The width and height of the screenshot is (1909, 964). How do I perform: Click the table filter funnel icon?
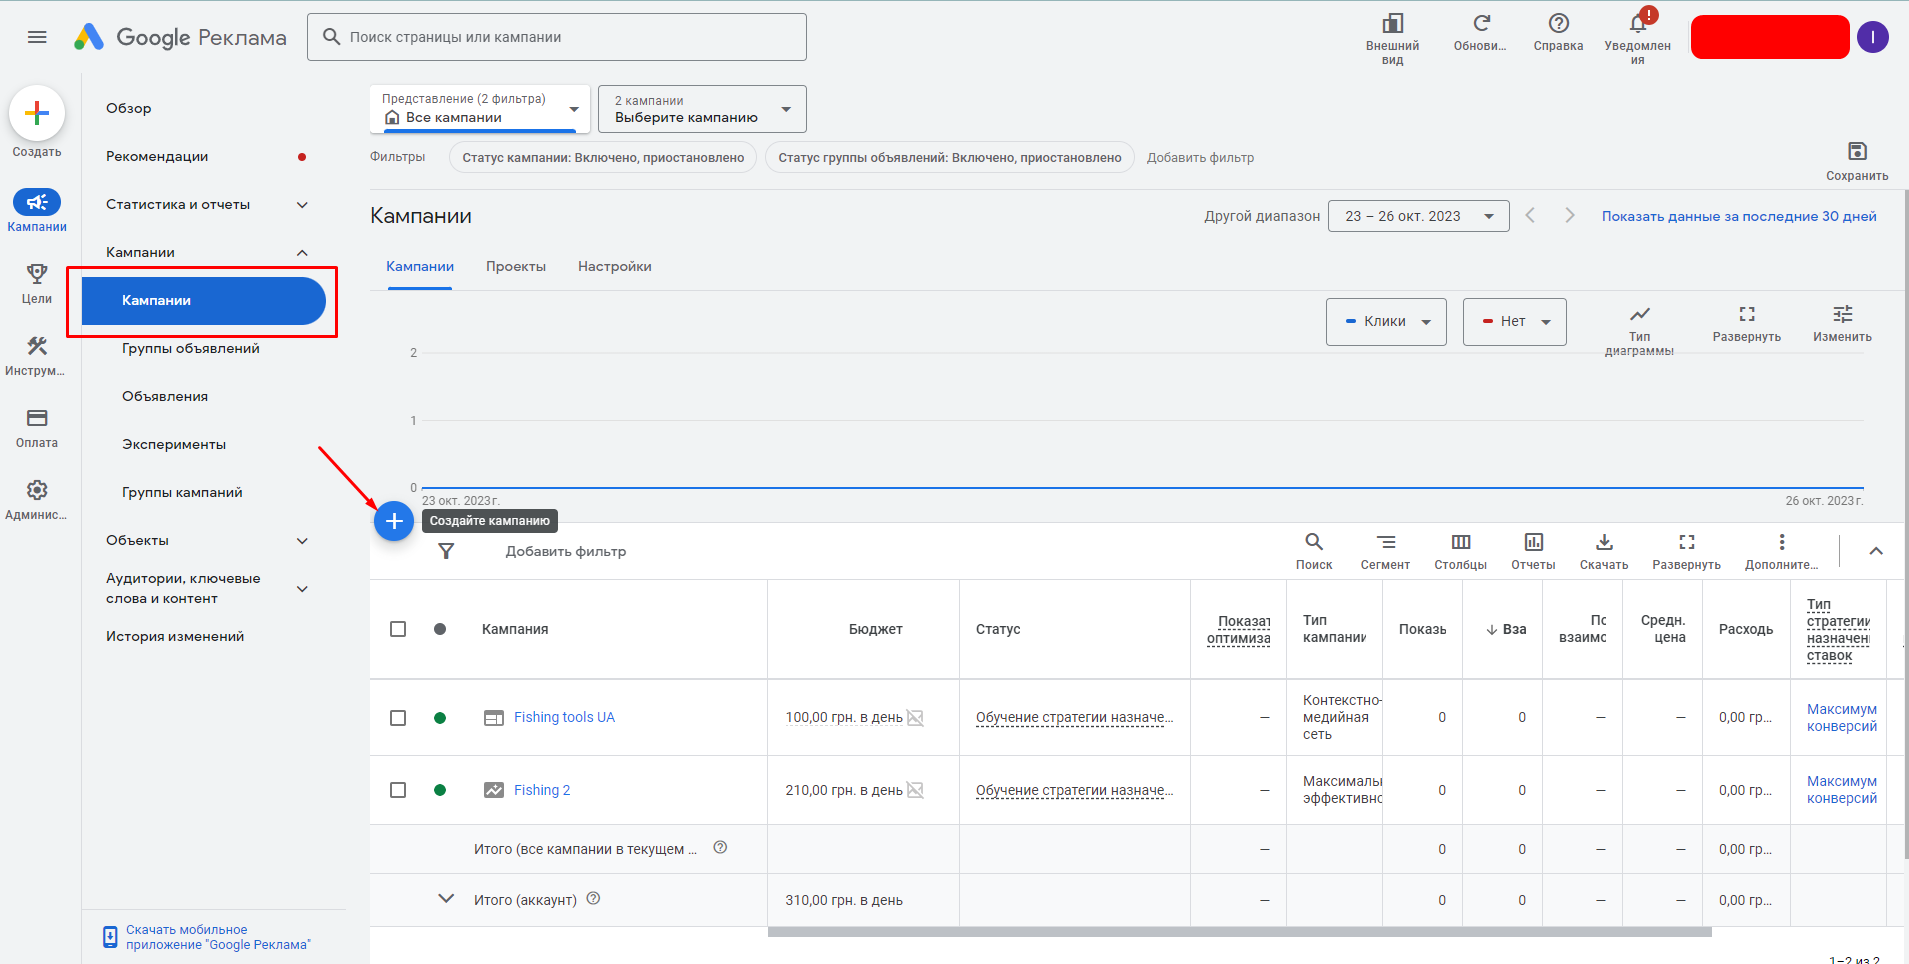446,551
